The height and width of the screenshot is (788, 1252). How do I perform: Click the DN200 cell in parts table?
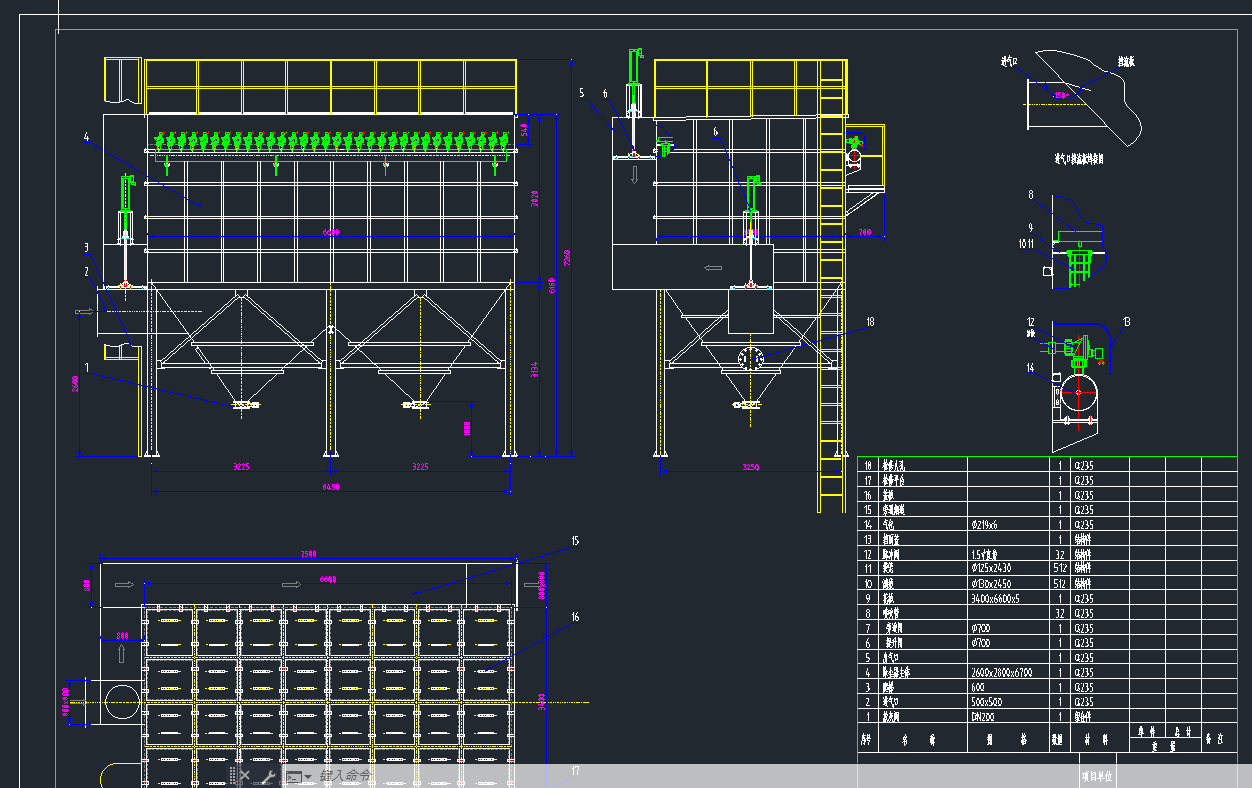coord(1008,716)
